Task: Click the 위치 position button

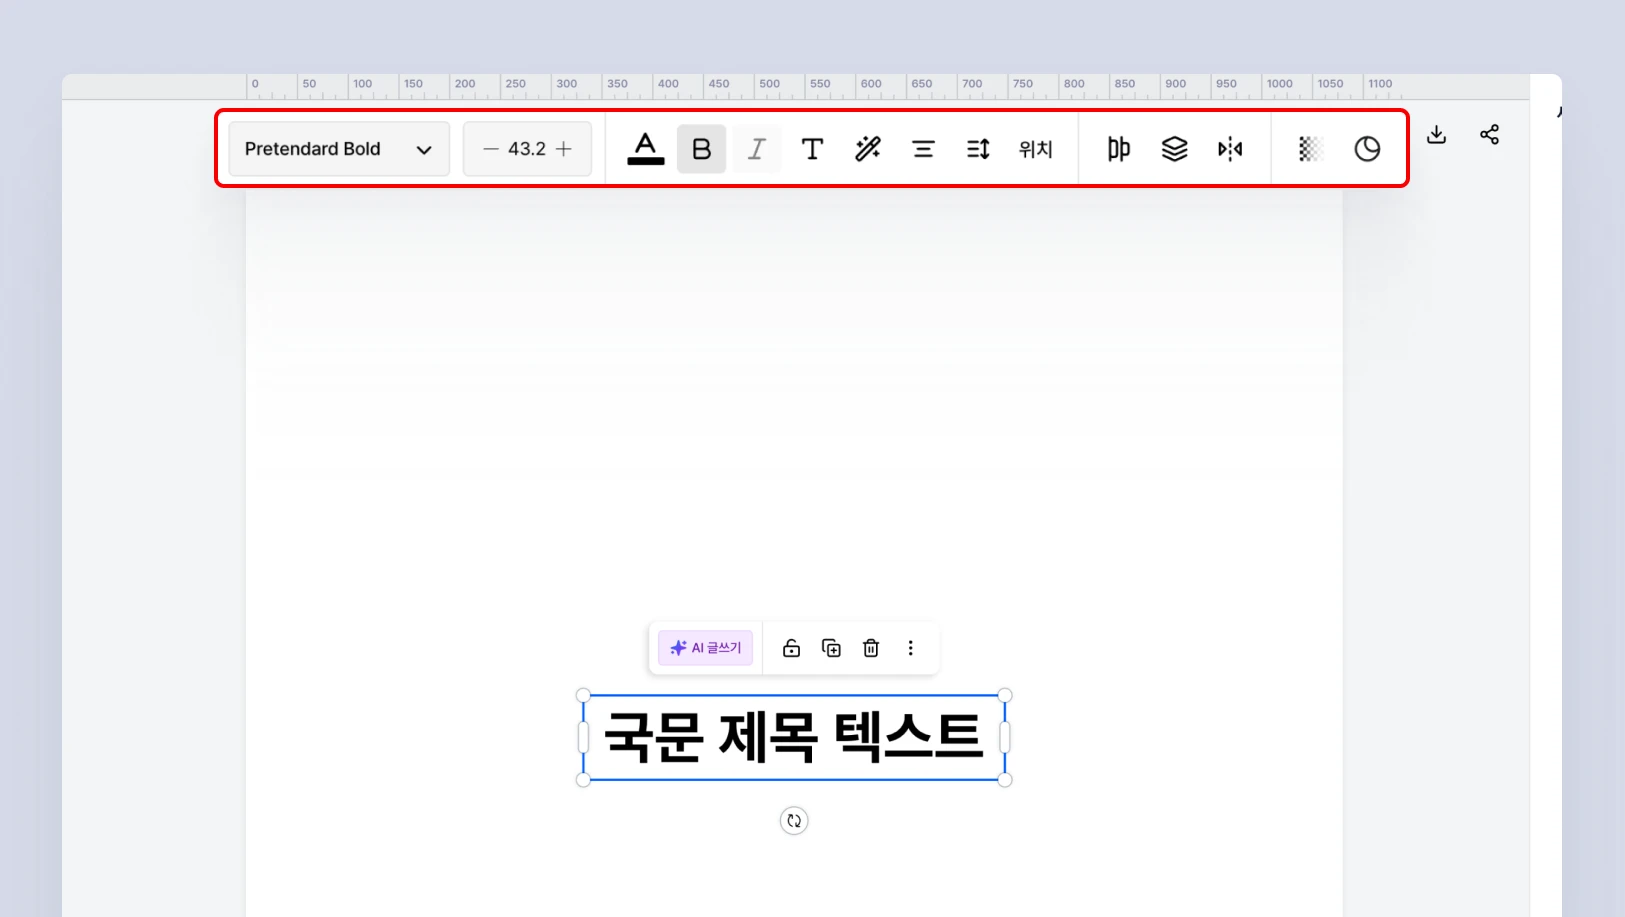Action: pos(1036,149)
